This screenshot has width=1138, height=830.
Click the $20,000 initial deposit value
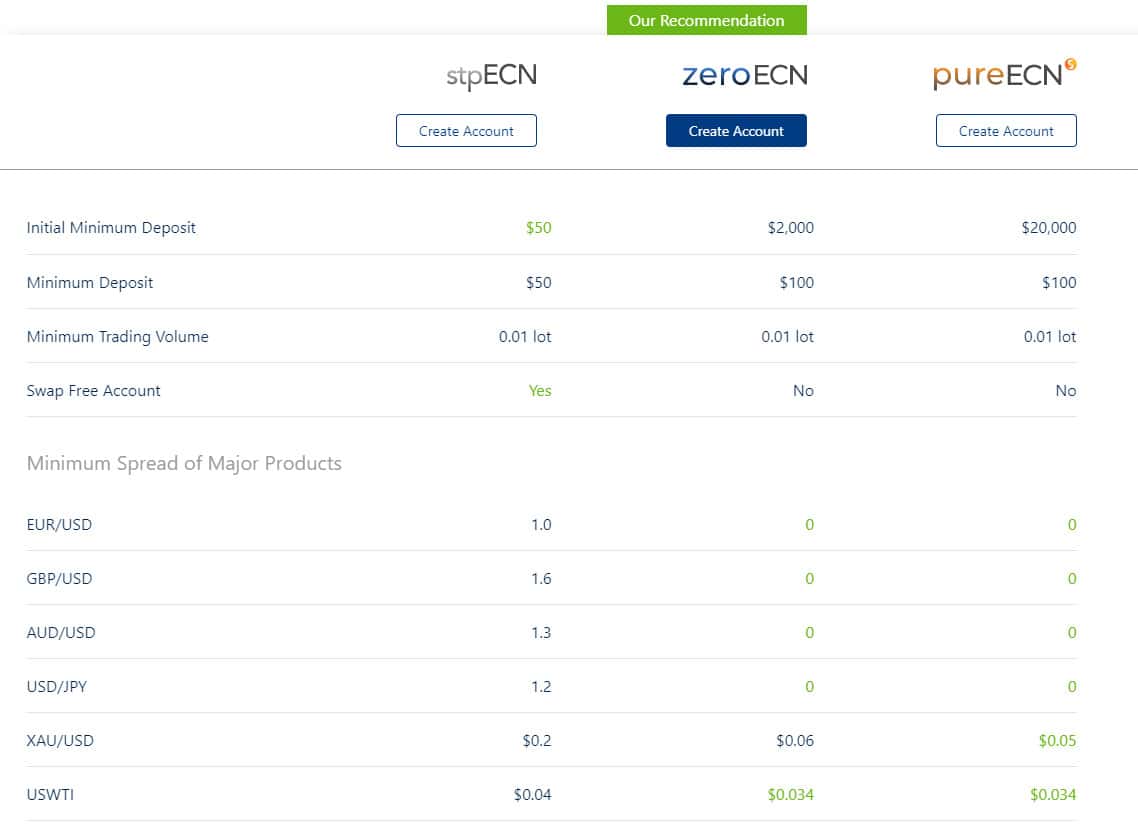(x=1048, y=228)
